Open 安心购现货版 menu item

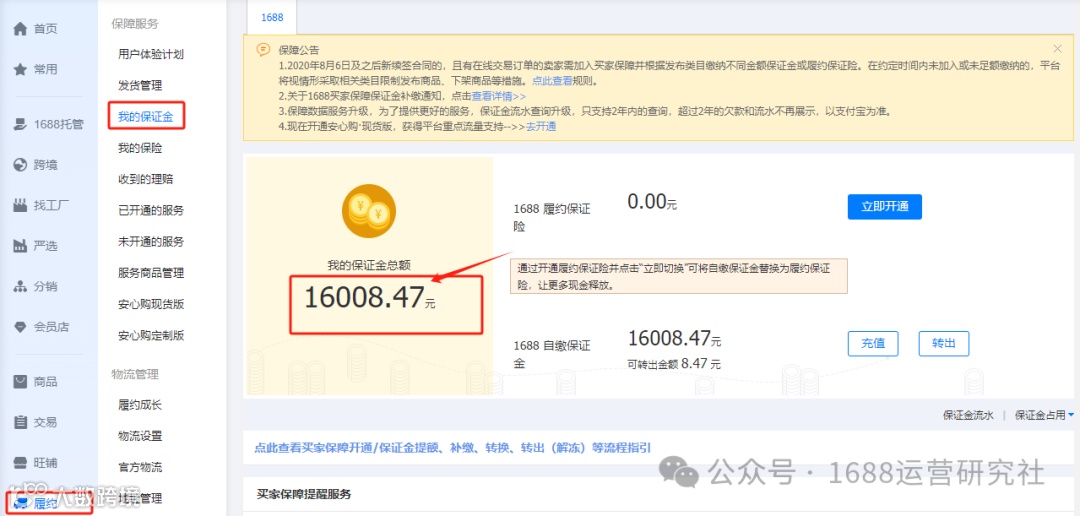[x=151, y=305]
